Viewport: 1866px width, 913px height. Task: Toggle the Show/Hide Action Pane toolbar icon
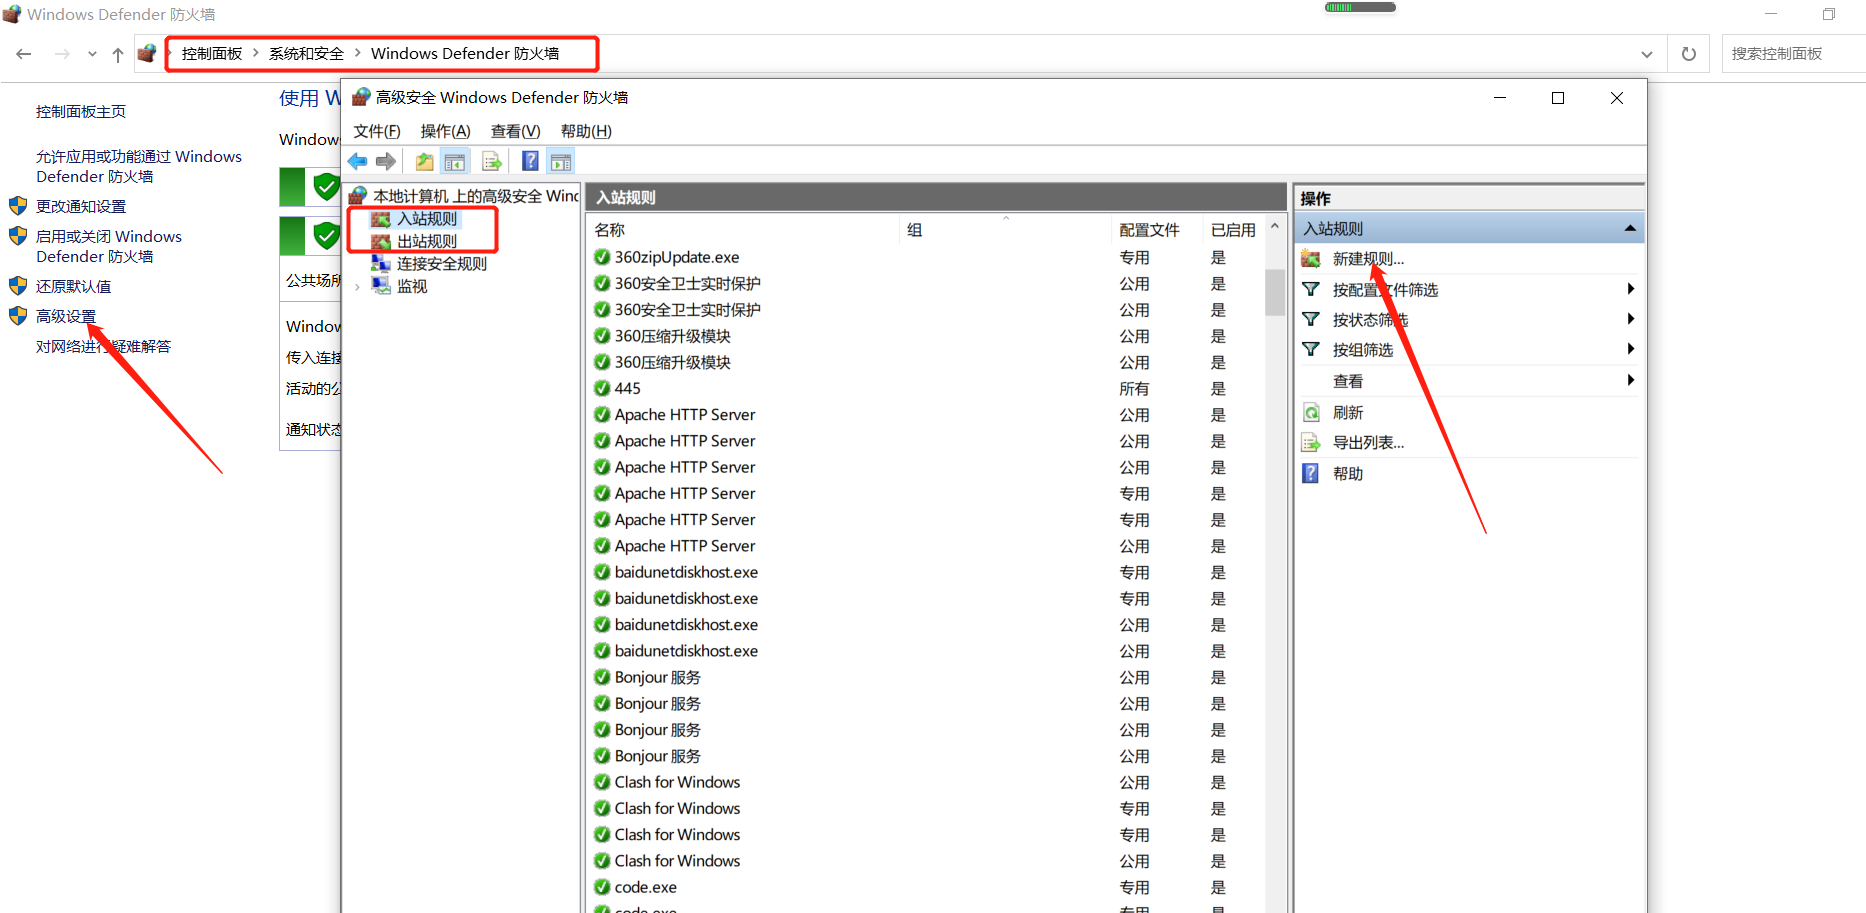[x=561, y=162]
